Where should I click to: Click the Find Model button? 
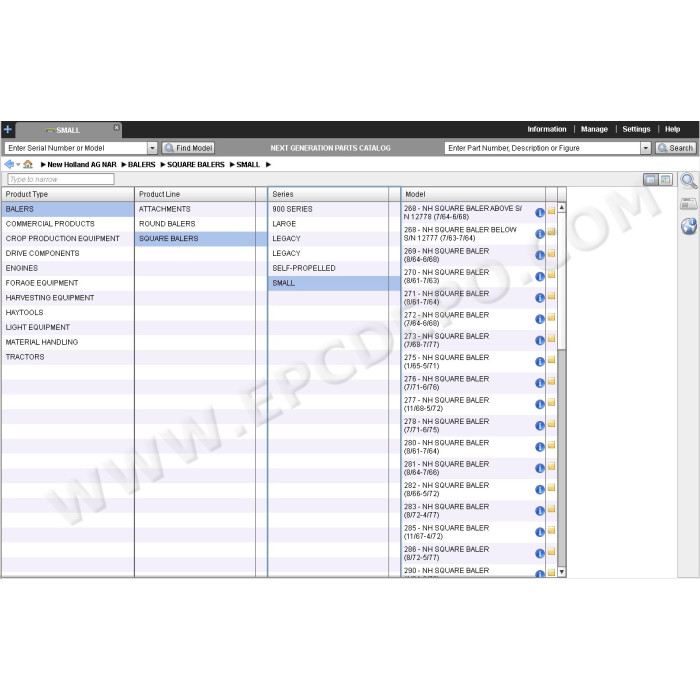188,148
